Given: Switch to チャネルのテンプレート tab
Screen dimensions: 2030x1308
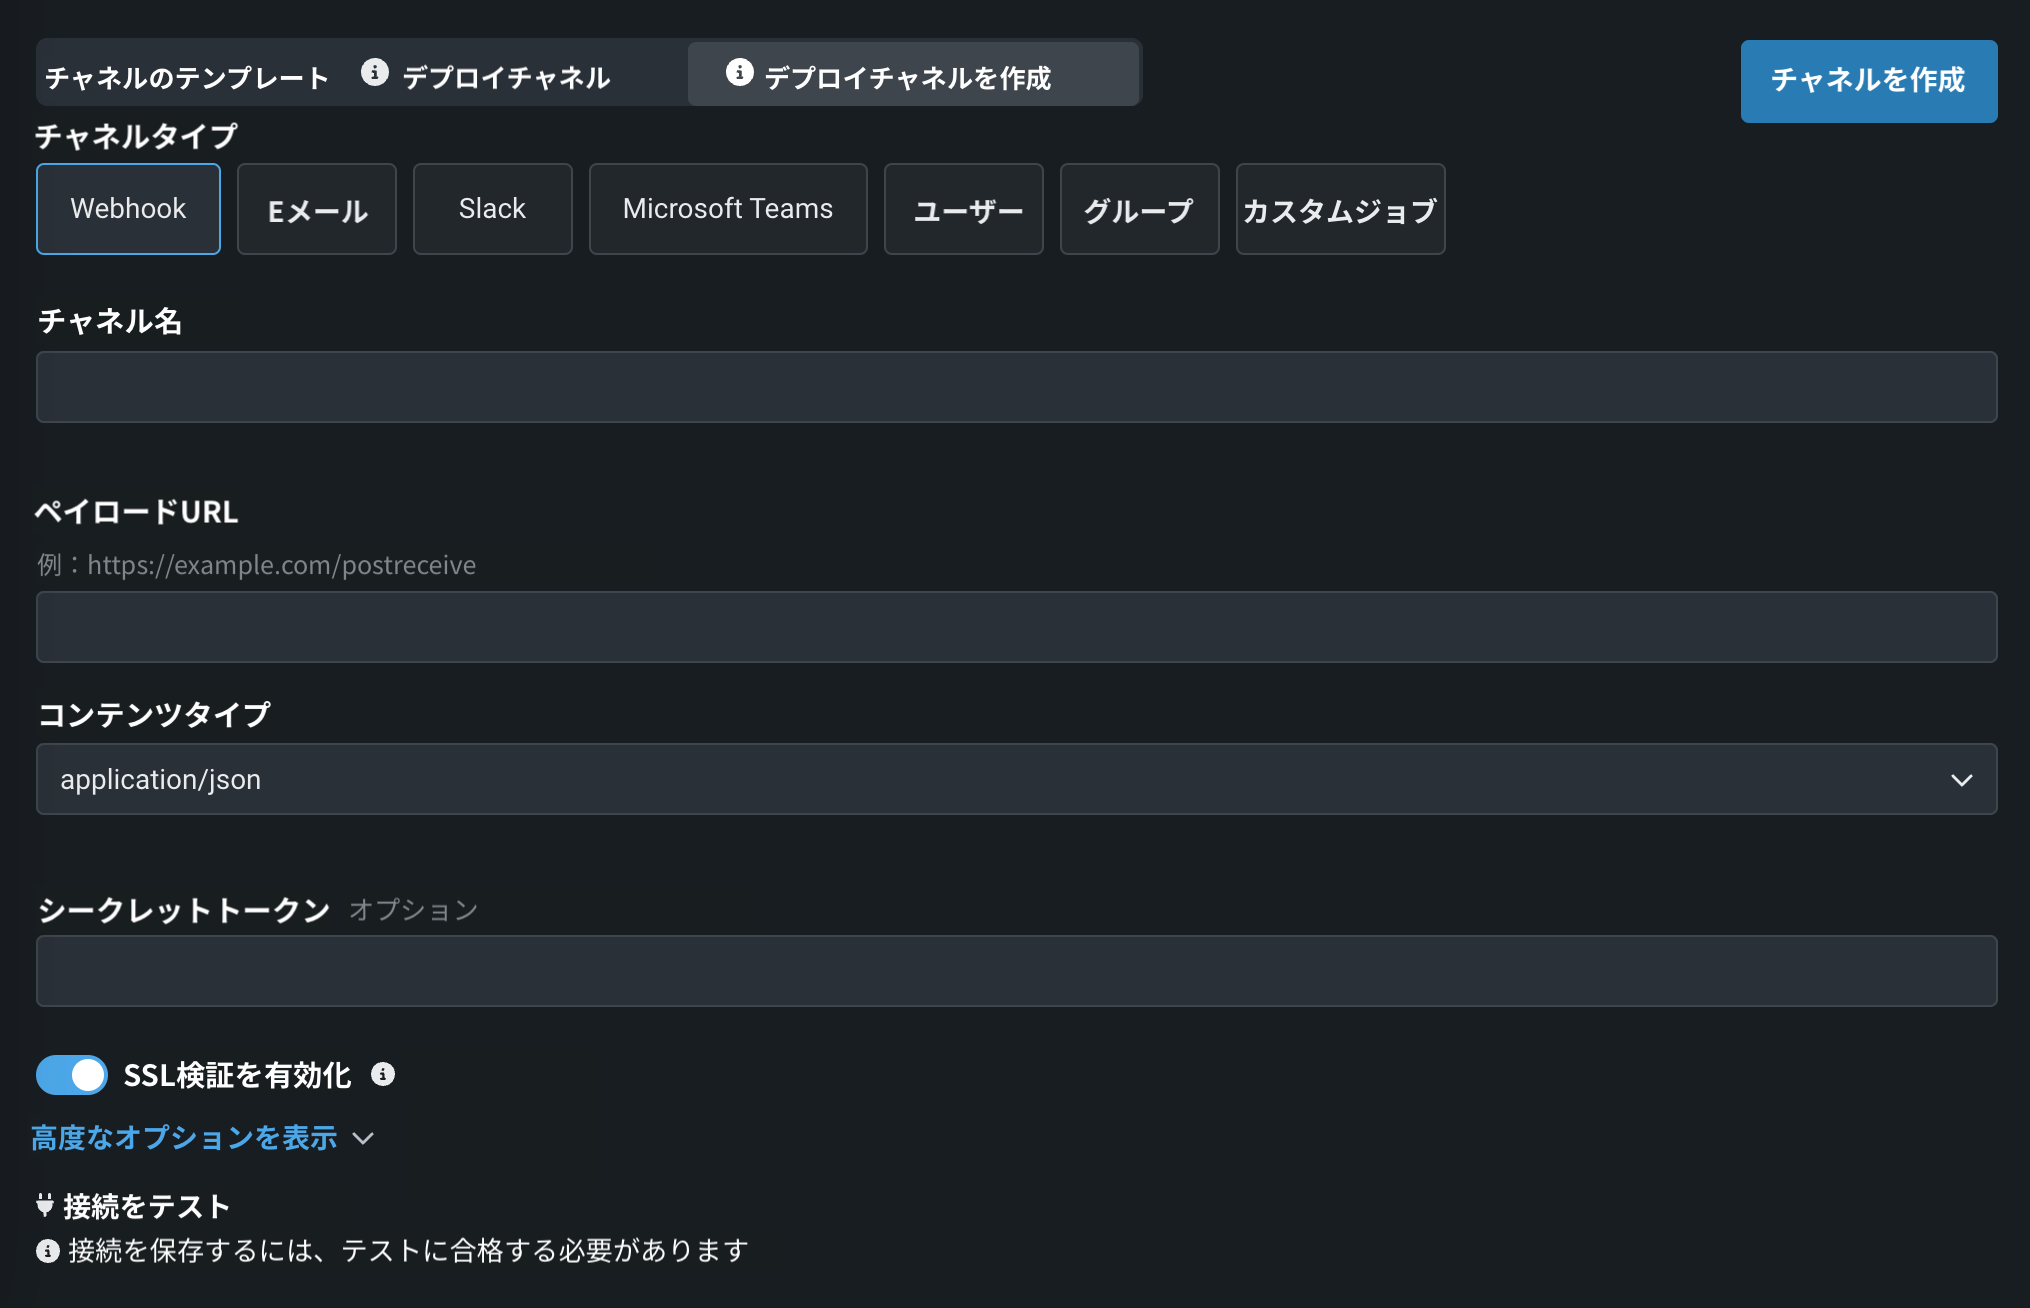Looking at the screenshot, I should (x=187, y=77).
